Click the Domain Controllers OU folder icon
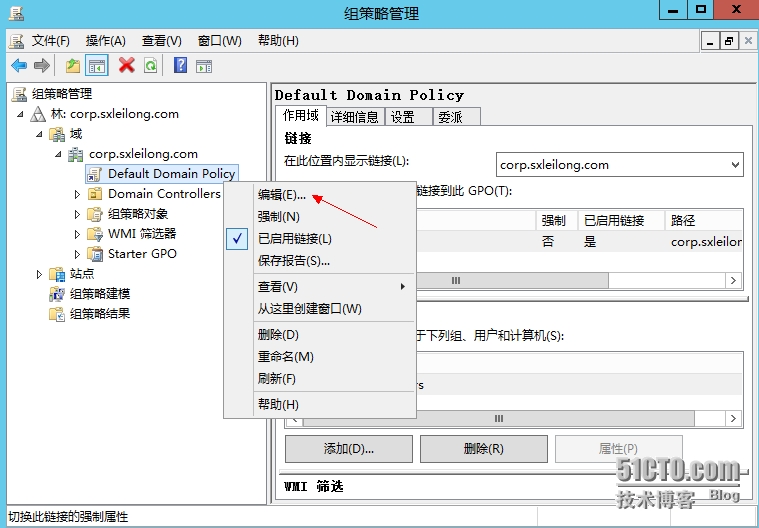759x528 pixels. point(95,194)
